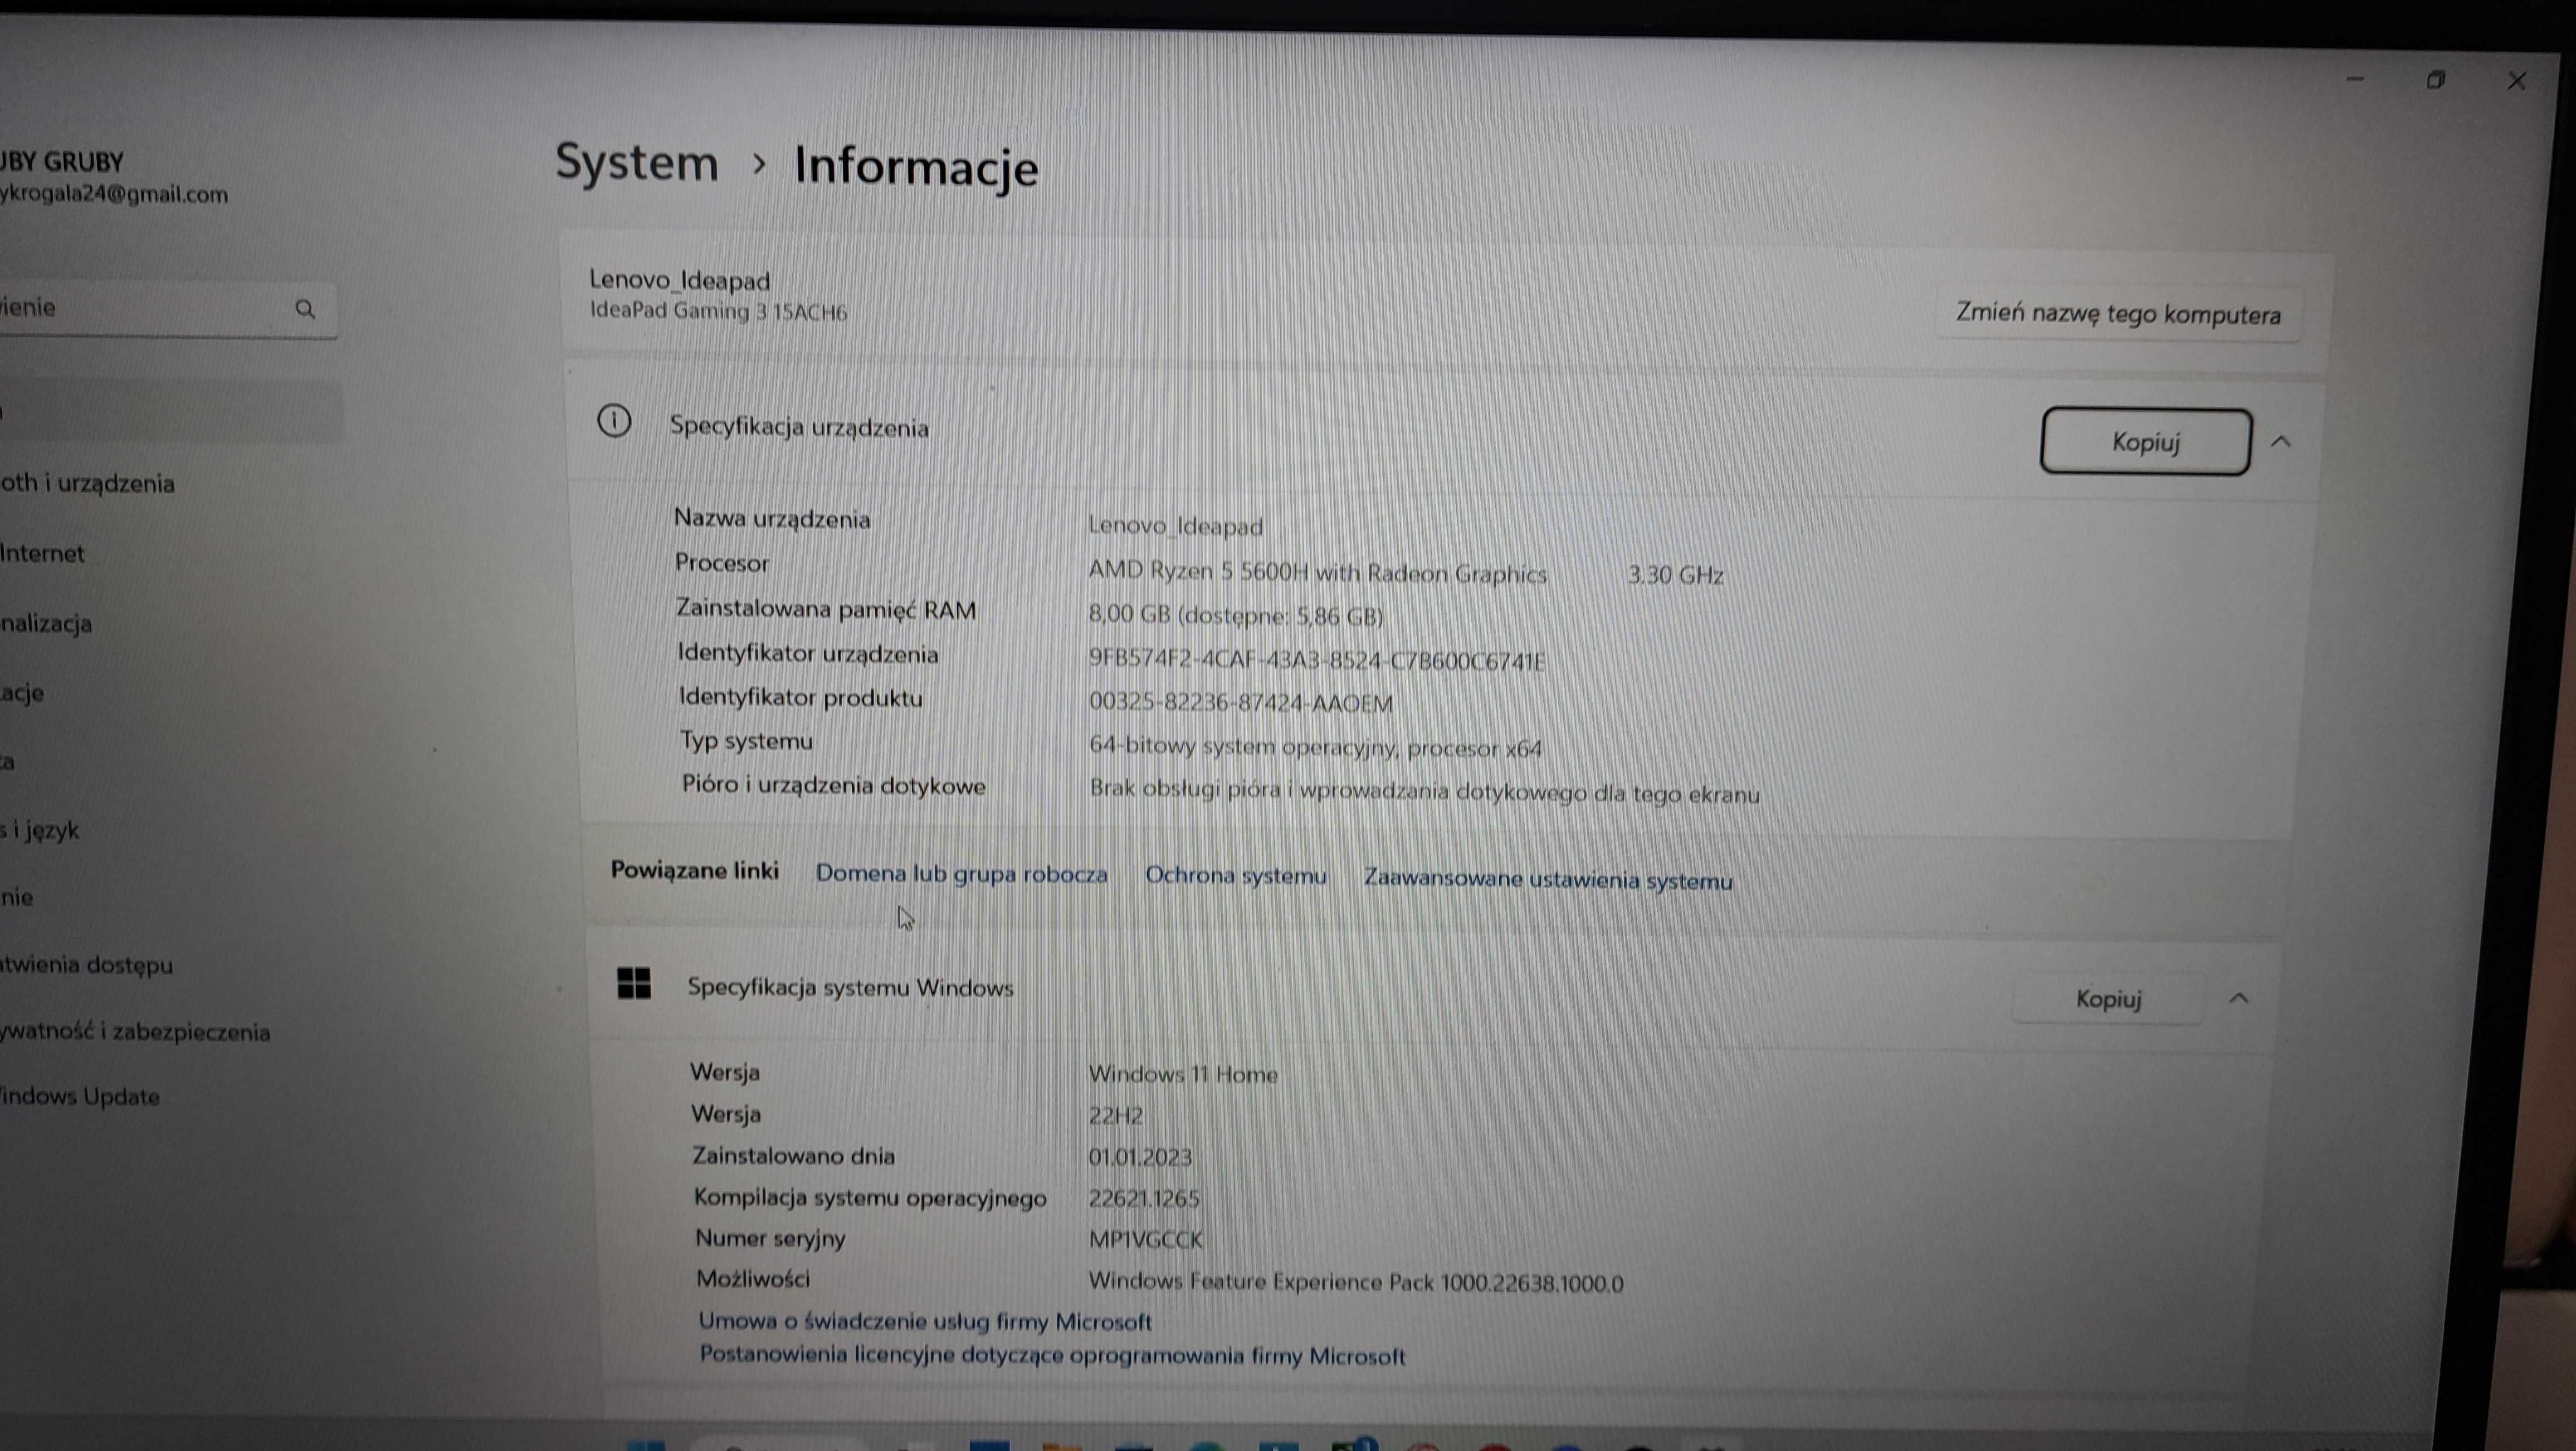
Task: Click the product ID 00325-82236-87424-AAOEM value
Action: pyautogui.click(x=1240, y=703)
